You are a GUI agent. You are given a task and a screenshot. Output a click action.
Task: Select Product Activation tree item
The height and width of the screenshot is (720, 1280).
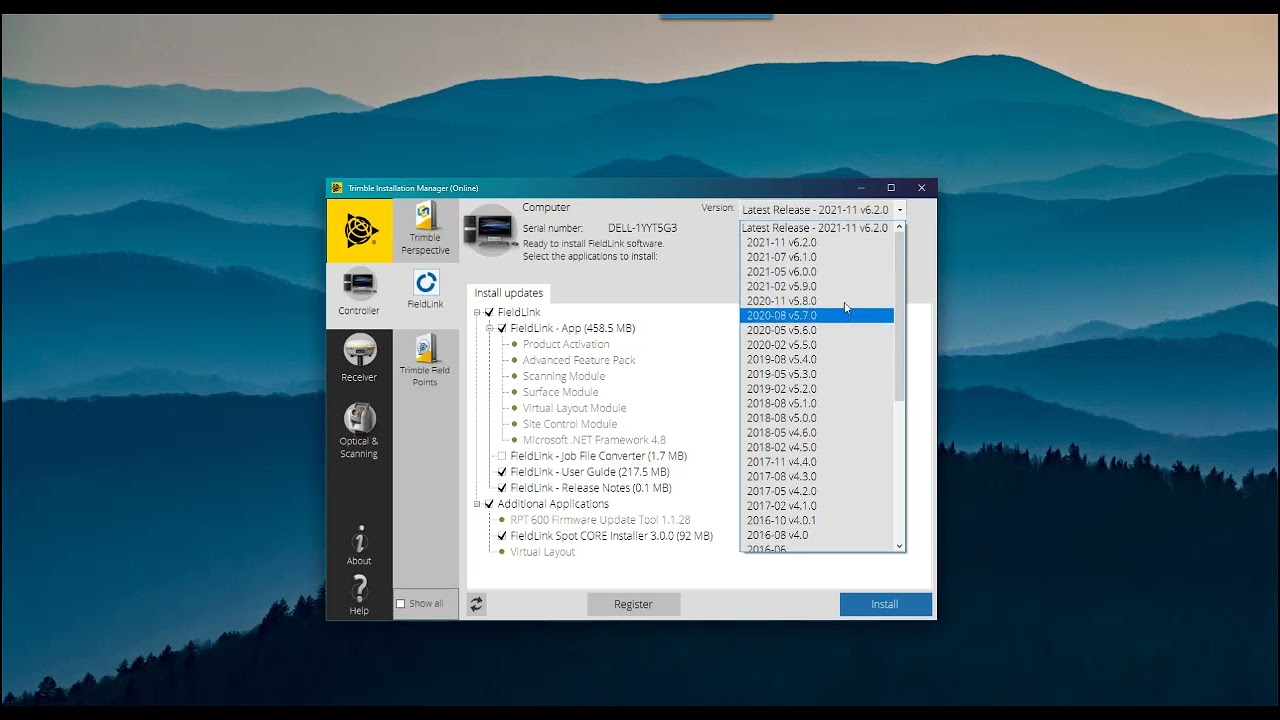[566, 345]
